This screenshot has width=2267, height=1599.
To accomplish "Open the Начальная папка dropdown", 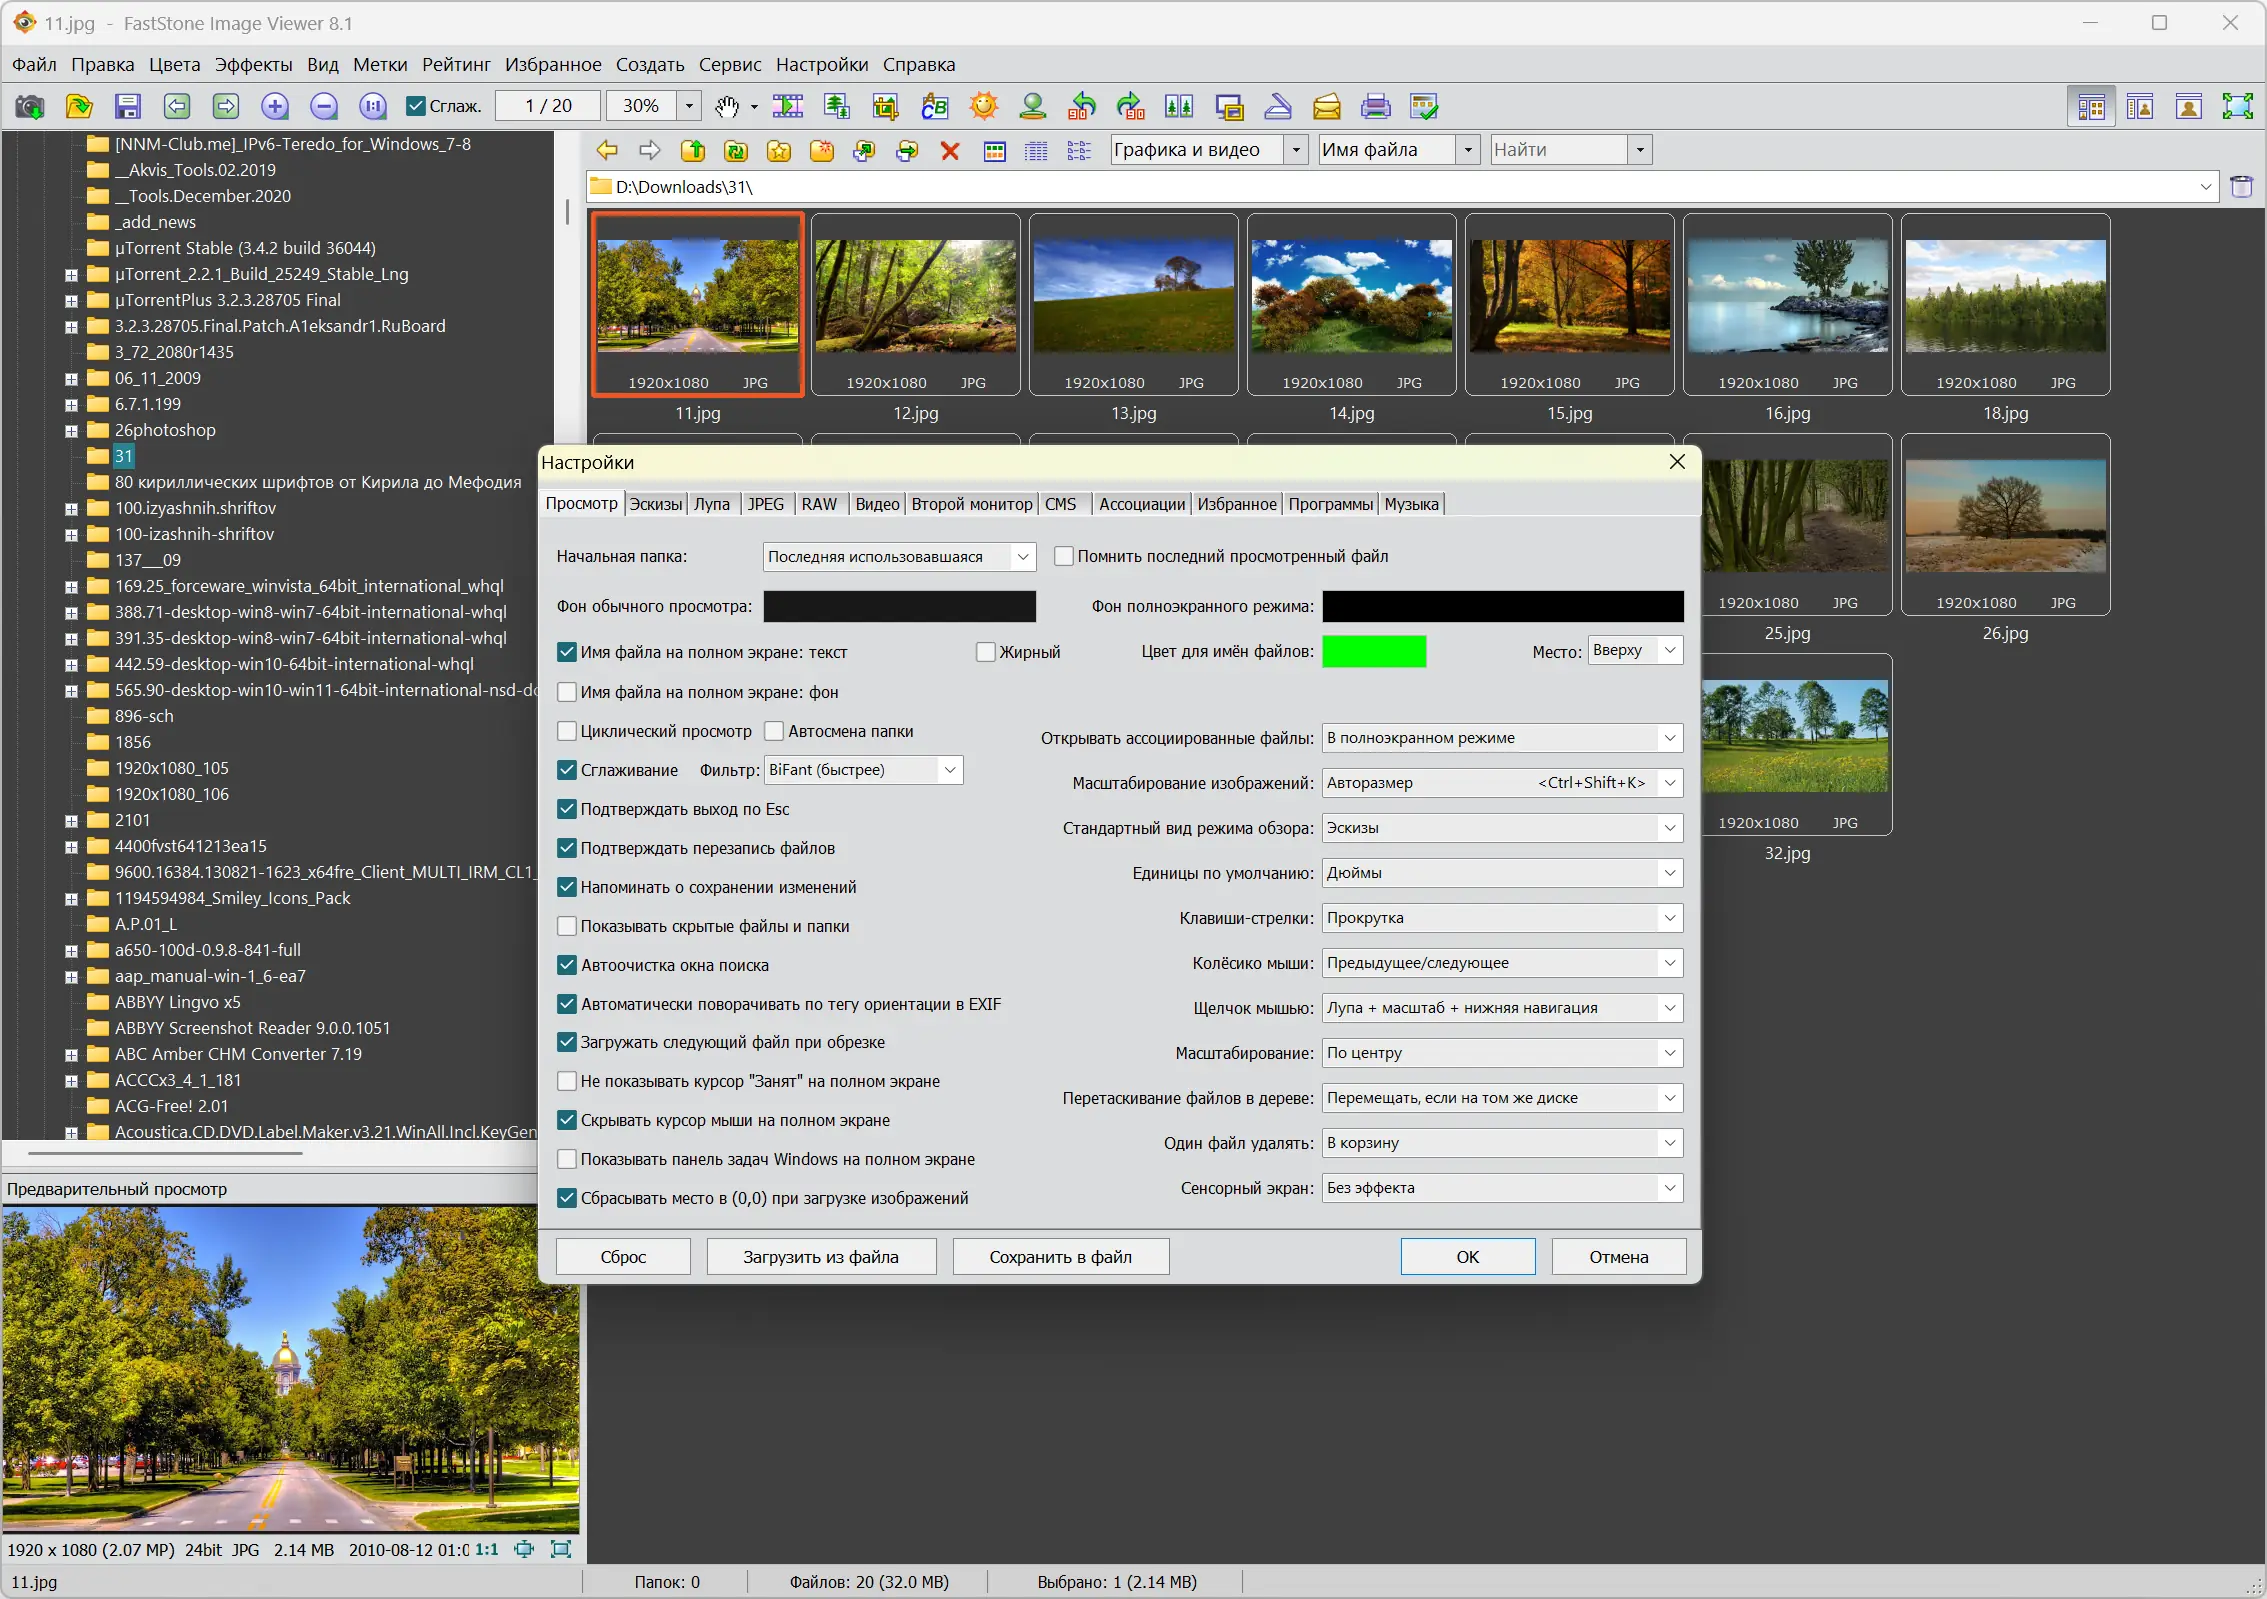I will [x=1022, y=557].
